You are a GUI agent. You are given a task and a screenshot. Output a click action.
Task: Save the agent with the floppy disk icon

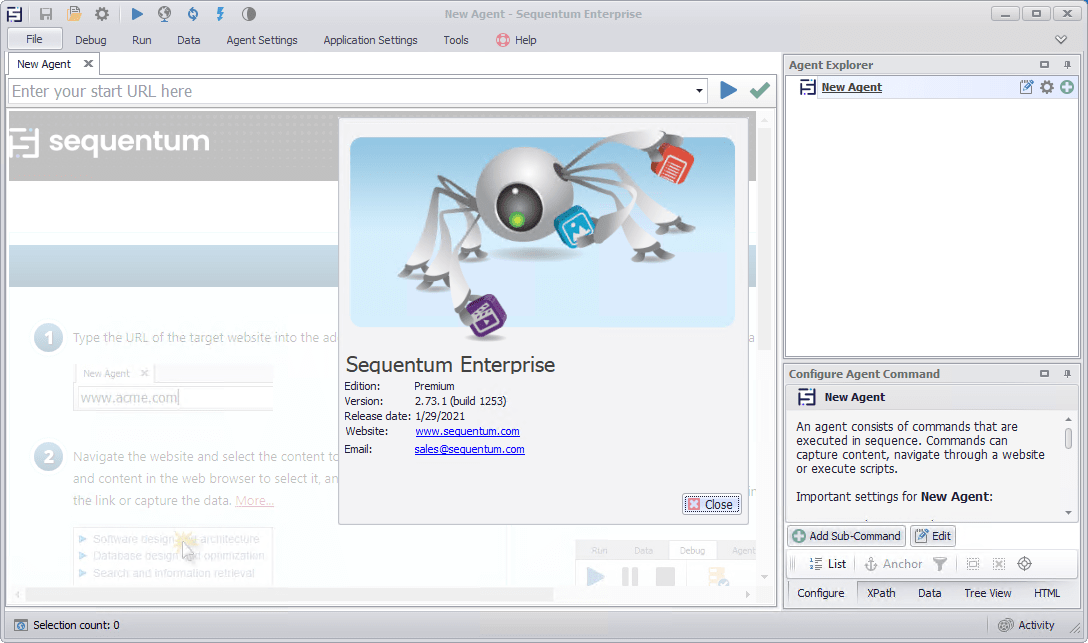pyautogui.click(x=46, y=14)
